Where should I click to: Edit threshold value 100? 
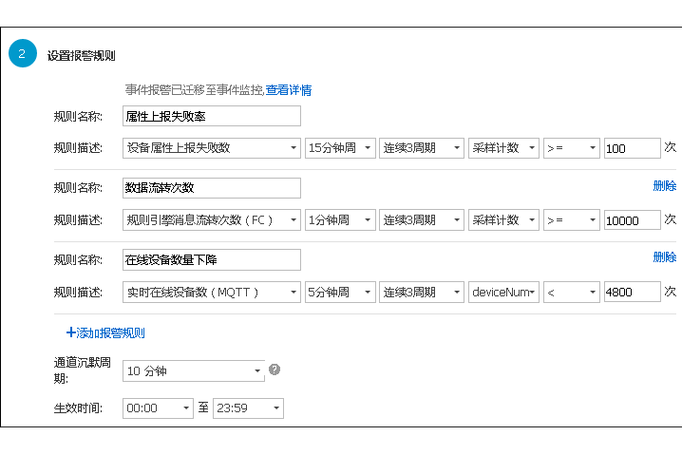pyautogui.click(x=632, y=148)
